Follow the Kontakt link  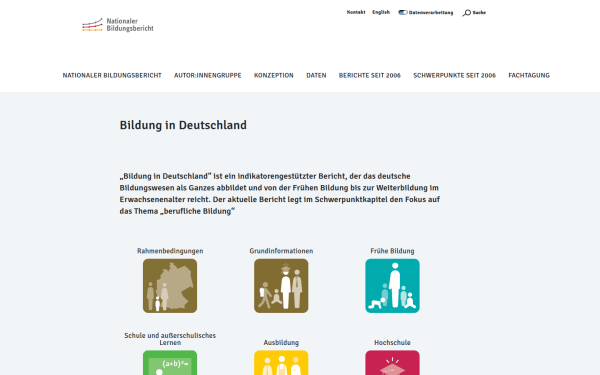point(356,12)
